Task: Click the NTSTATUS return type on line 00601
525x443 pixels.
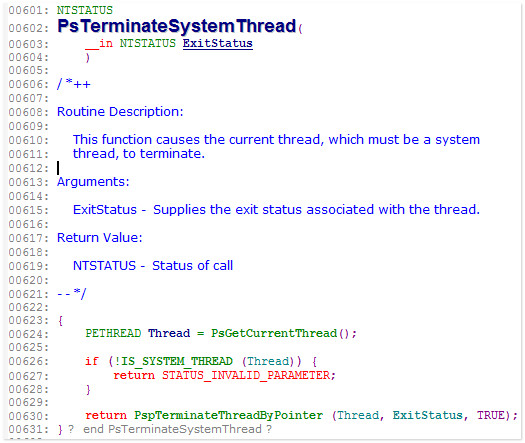Action: pyautogui.click(x=85, y=10)
